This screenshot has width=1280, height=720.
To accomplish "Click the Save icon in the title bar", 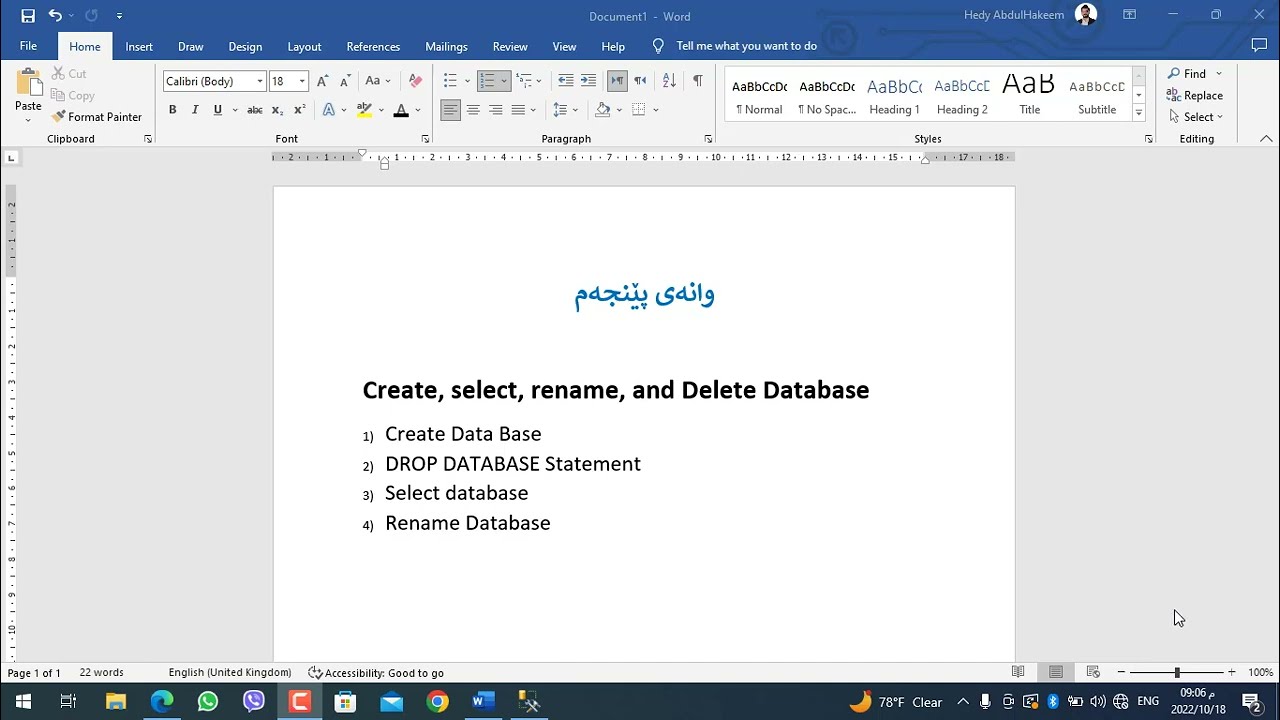I will (28, 16).
